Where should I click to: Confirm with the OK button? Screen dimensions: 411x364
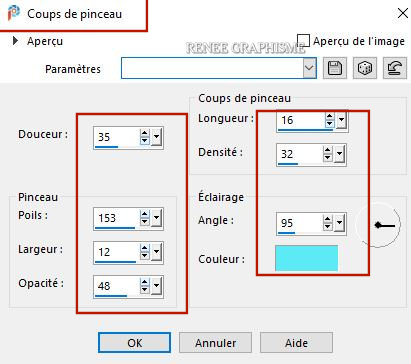coord(134,342)
